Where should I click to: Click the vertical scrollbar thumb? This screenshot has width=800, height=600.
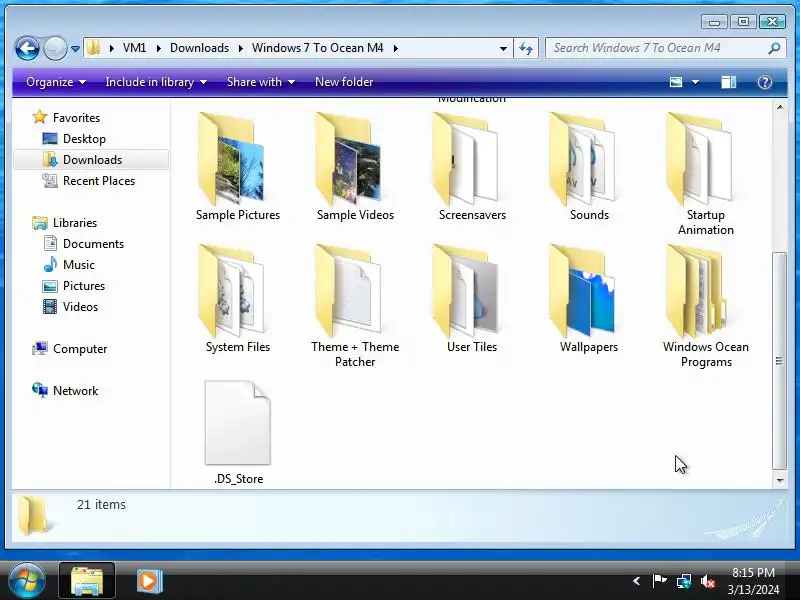pyautogui.click(x=779, y=360)
